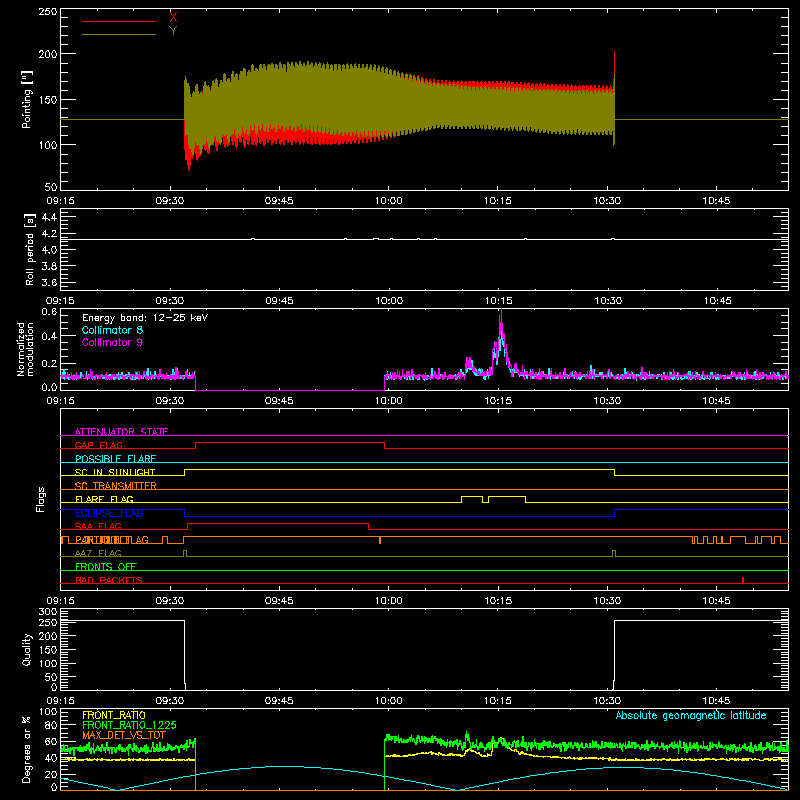
Task: Click the 0.0 tick on modulation axis
Action: 49,387
